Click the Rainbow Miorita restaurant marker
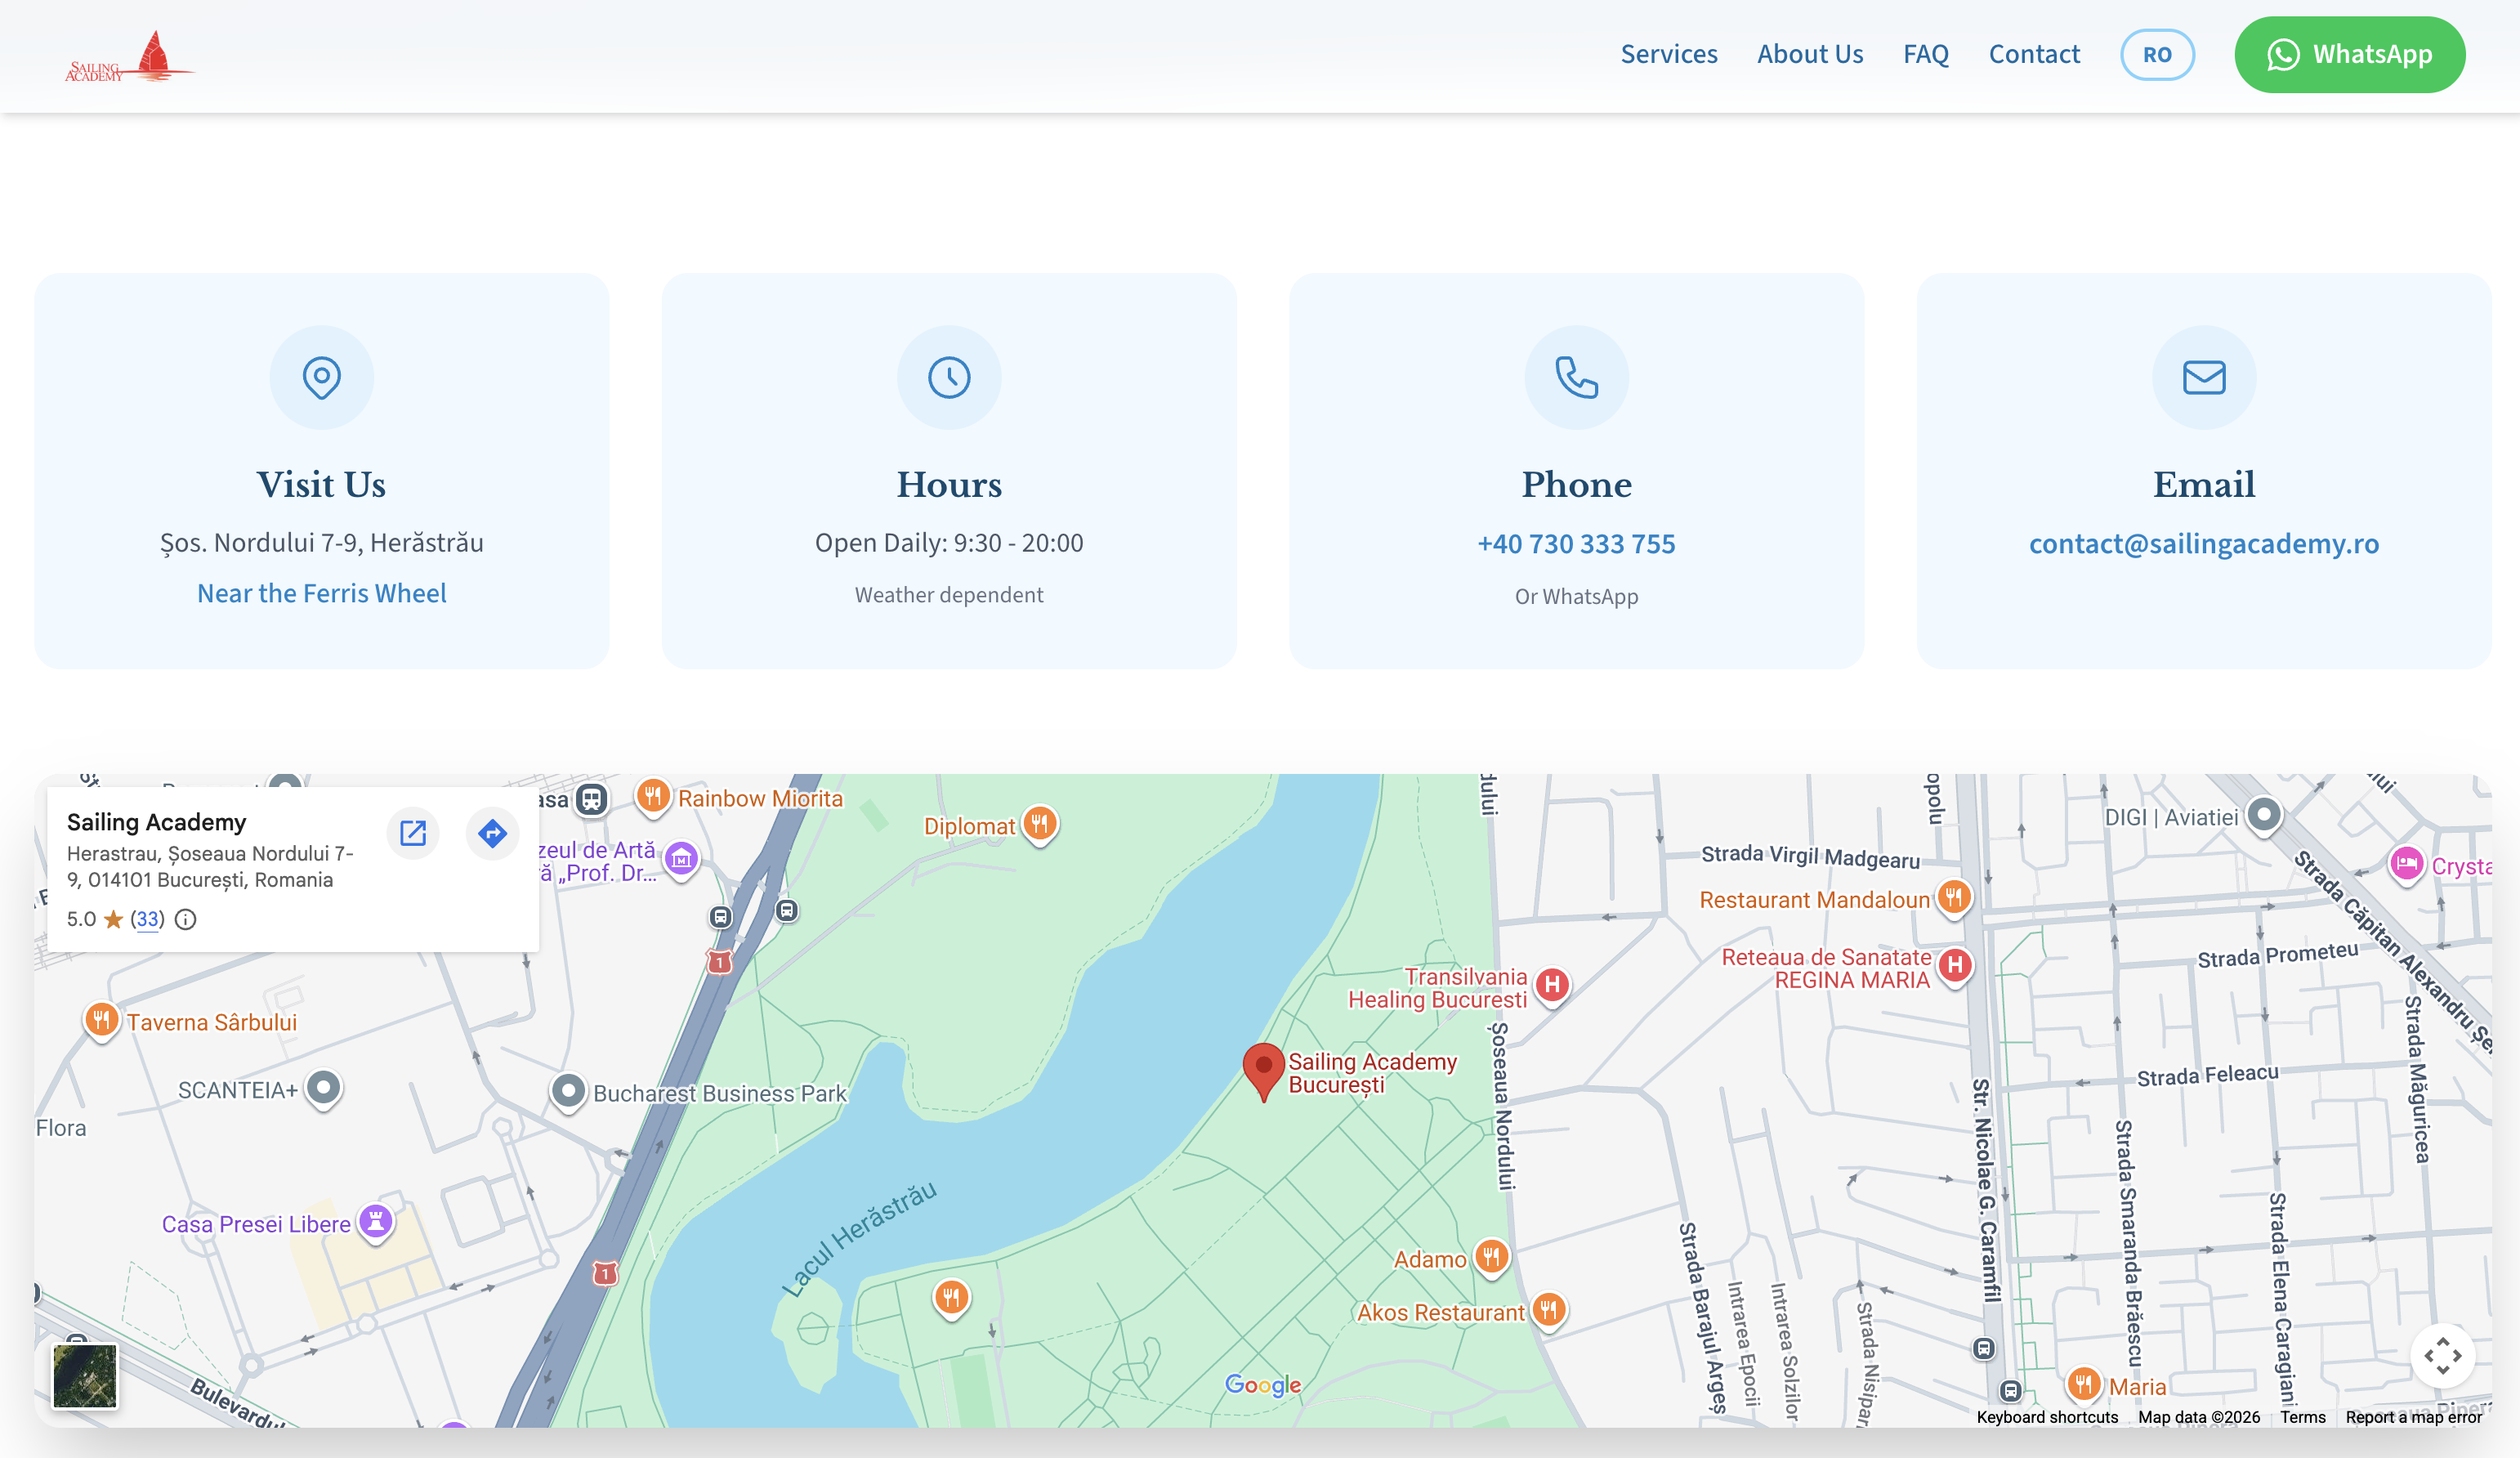 653,797
